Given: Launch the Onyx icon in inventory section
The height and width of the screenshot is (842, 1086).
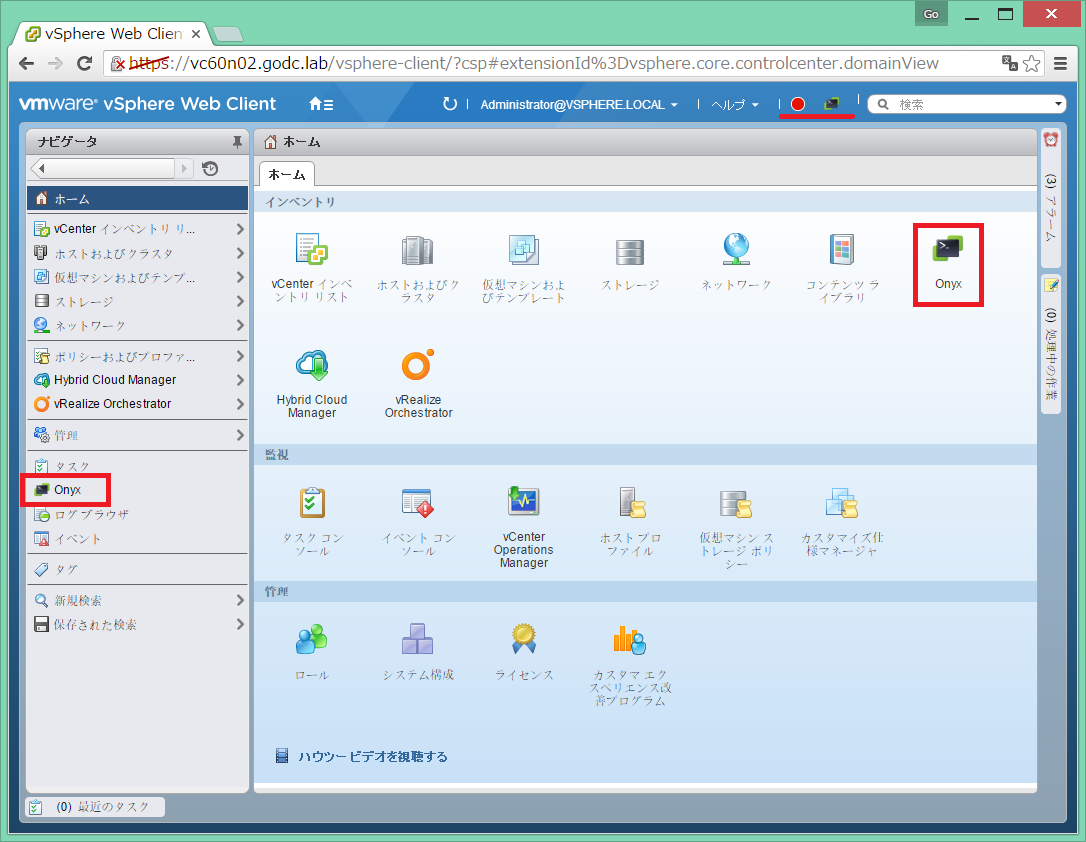Looking at the screenshot, I should (x=948, y=249).
